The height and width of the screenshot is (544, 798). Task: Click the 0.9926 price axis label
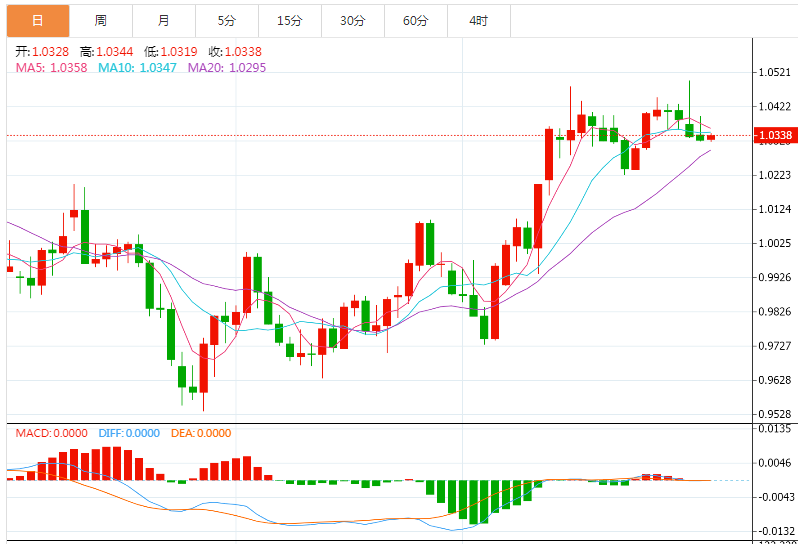775,277
